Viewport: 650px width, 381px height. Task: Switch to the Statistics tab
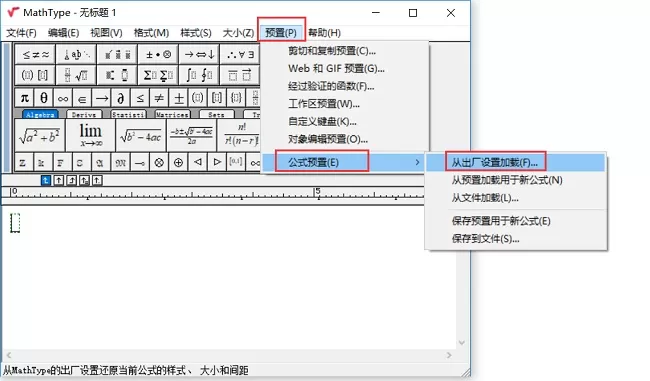[x=128, y=114]
